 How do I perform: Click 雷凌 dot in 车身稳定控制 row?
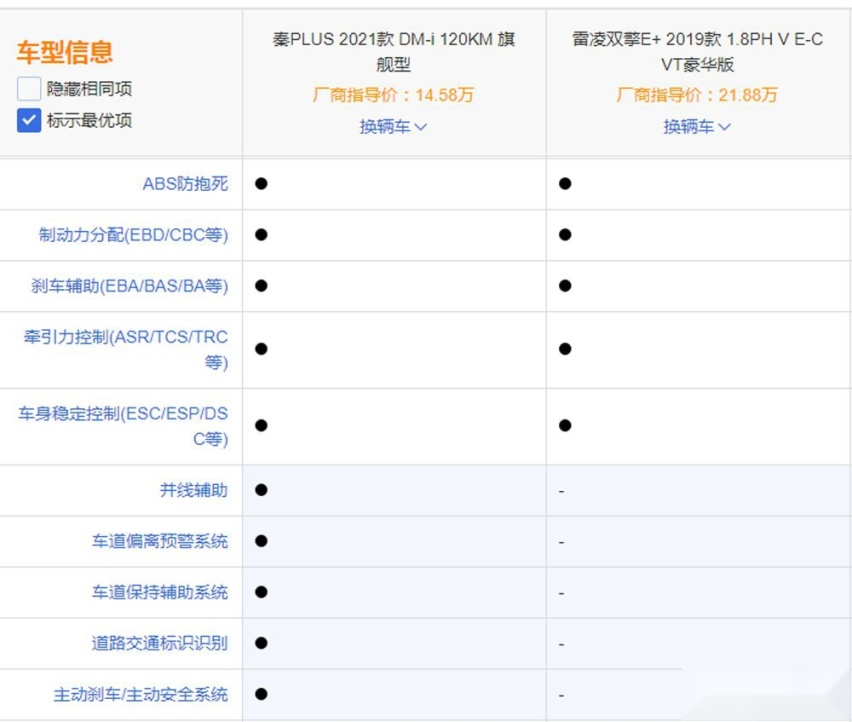565,425
